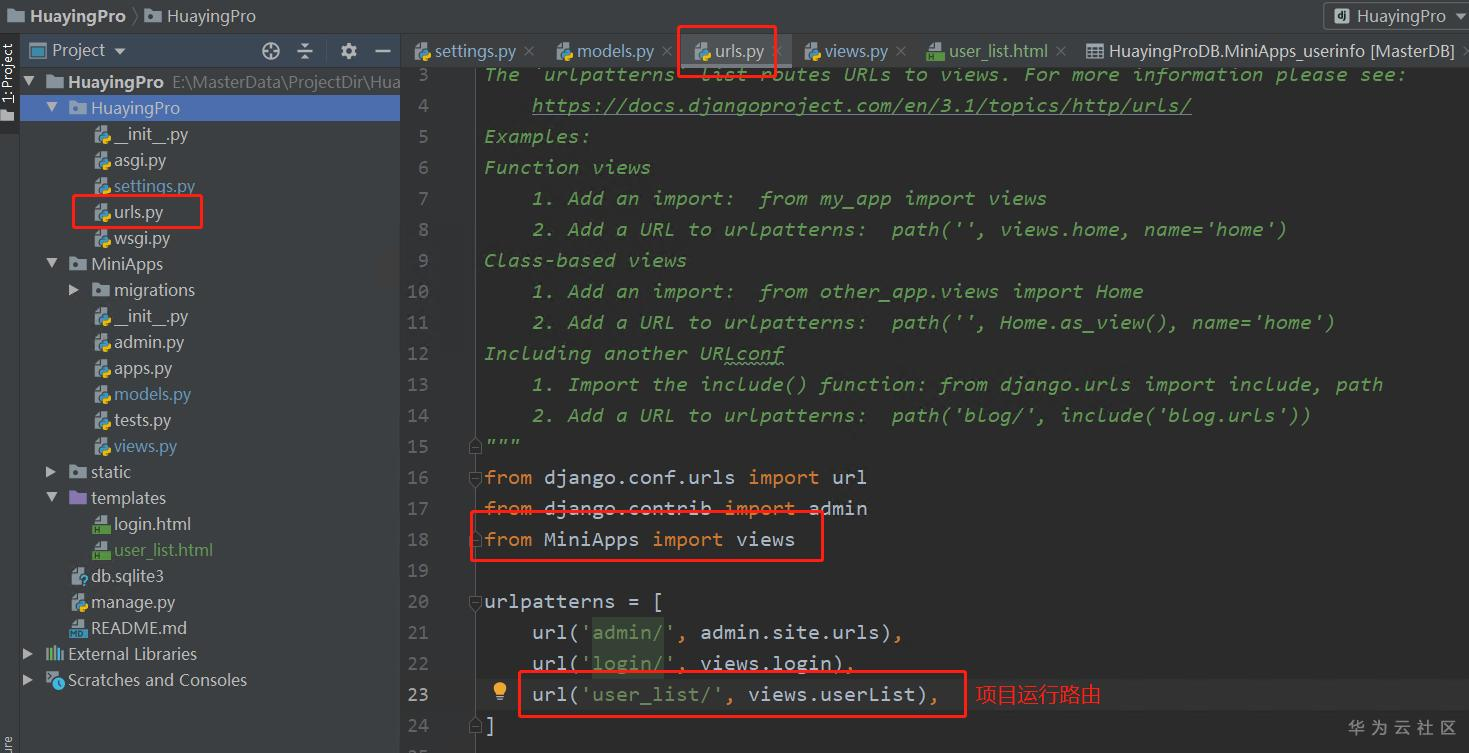Switch to views.py editor tab
1469x753 pixels.
[856, 51]
